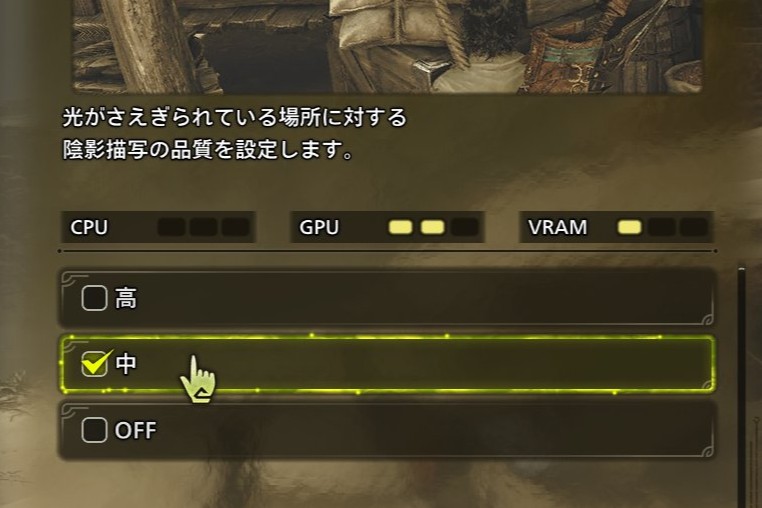Click the preview image thumbnail

coord(387,46)
